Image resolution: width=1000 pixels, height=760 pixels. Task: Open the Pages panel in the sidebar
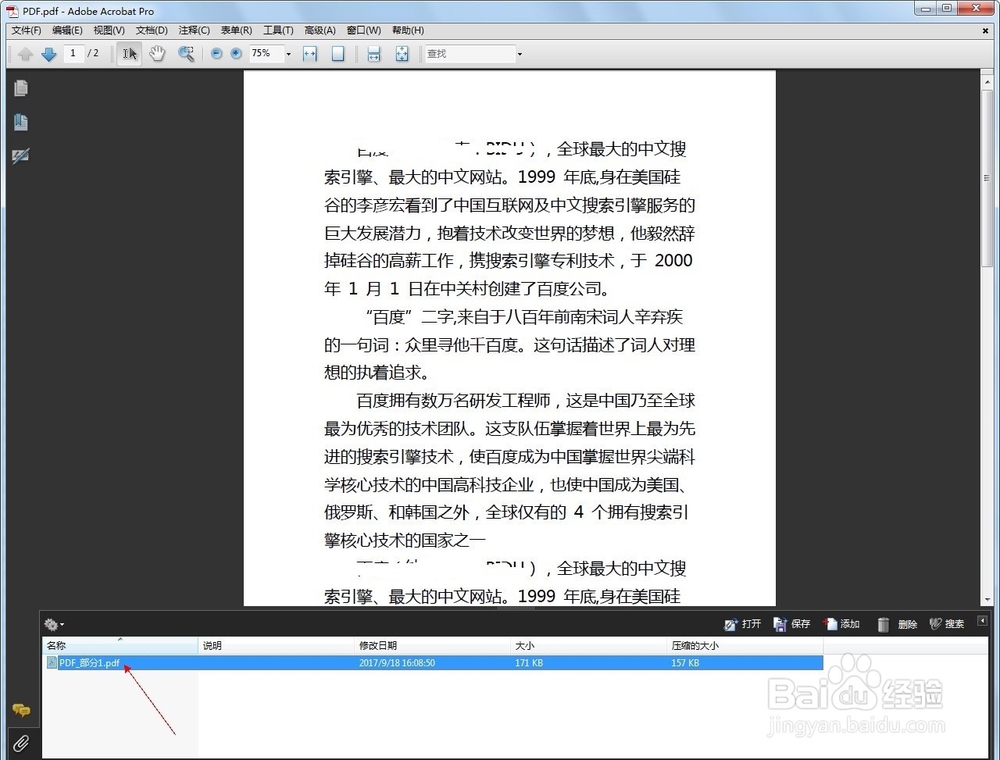20,88
